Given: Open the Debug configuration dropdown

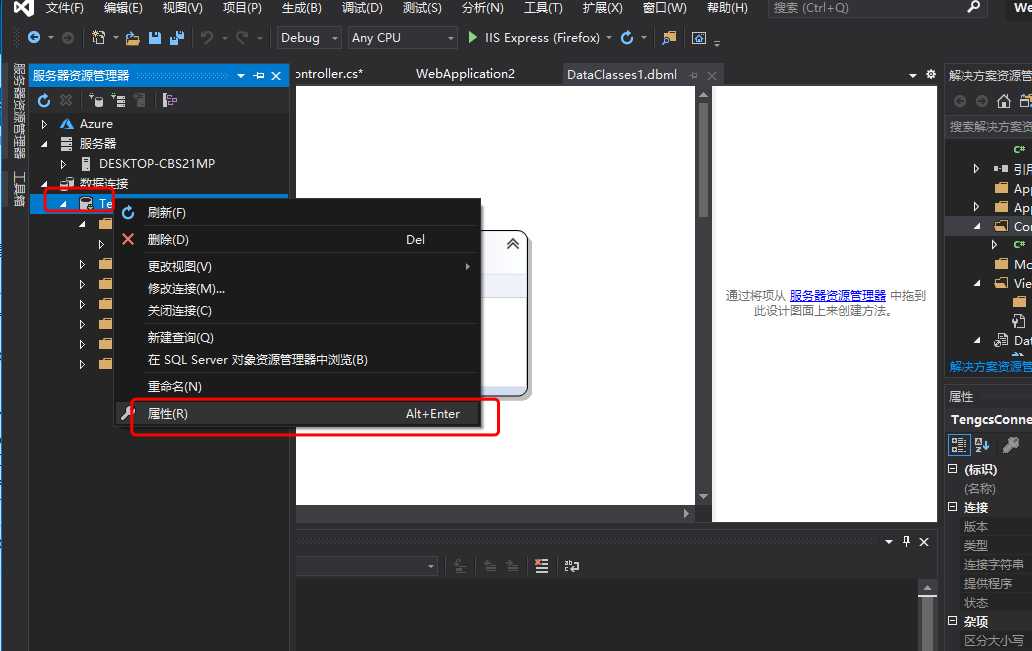Looking at the screenshot, I should point(309,38).
